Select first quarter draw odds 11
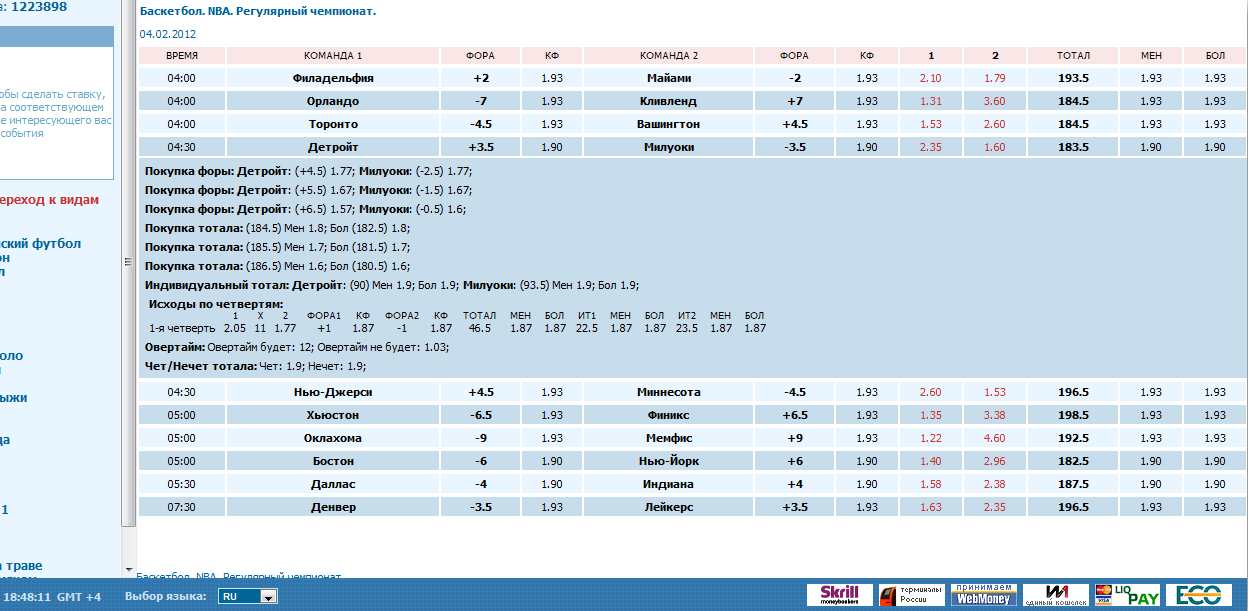Image resolution: width=1248 pixels, height=611 pixels. click(x=260, y=328)
